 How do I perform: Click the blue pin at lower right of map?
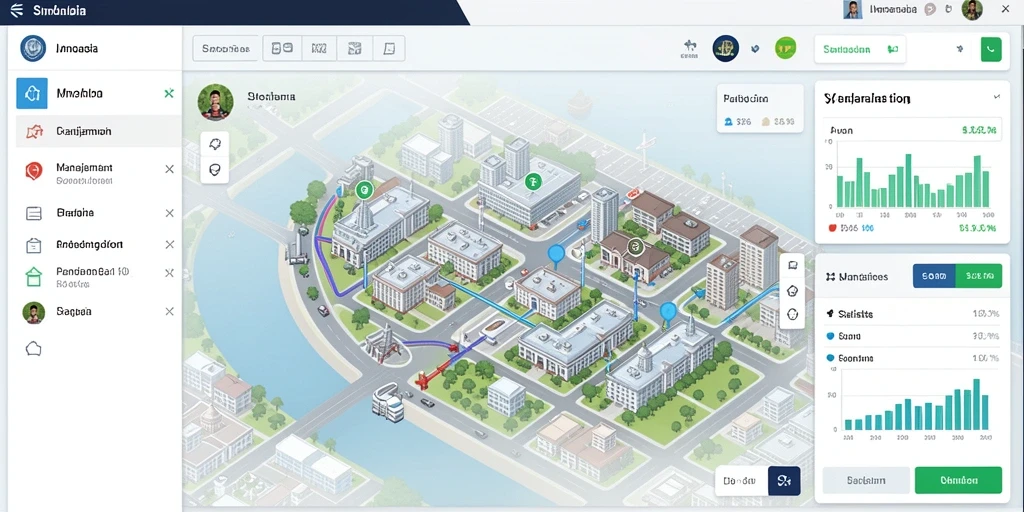[x=667, y=312]
